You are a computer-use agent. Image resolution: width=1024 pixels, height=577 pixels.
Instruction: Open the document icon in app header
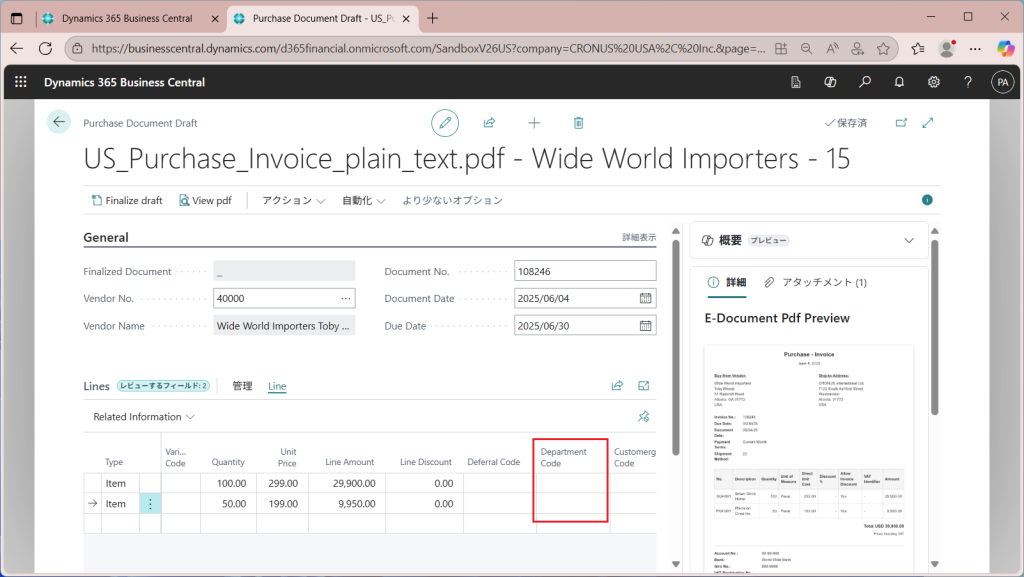(795, 82)
